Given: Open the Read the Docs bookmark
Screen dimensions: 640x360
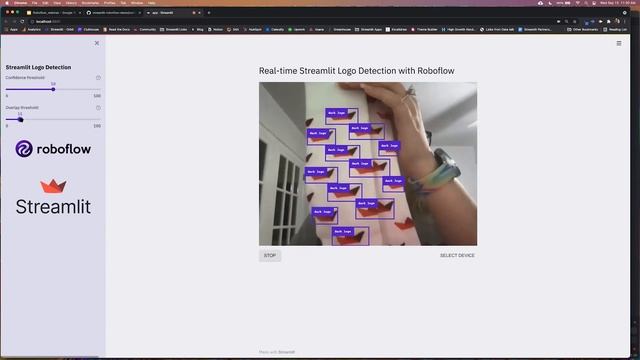Looking at the screenshot, I should click(116, 29).
